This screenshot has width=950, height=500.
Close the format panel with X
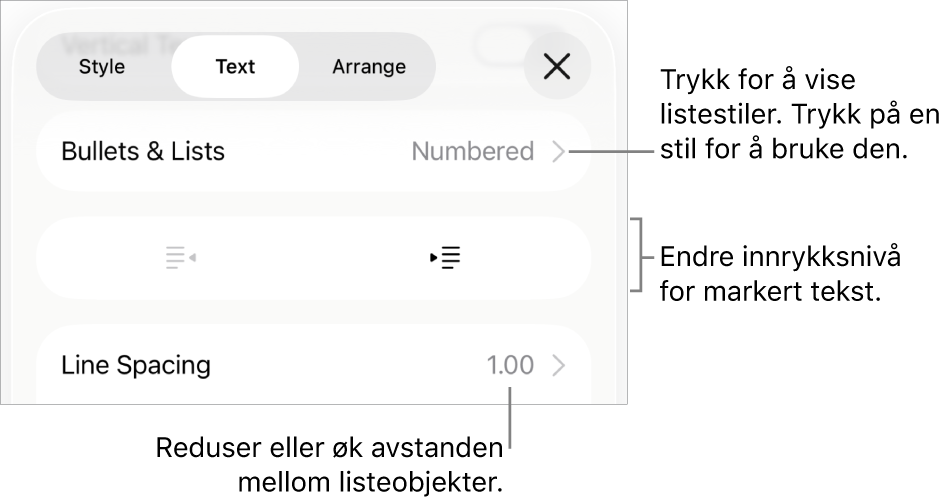(557, 67)
